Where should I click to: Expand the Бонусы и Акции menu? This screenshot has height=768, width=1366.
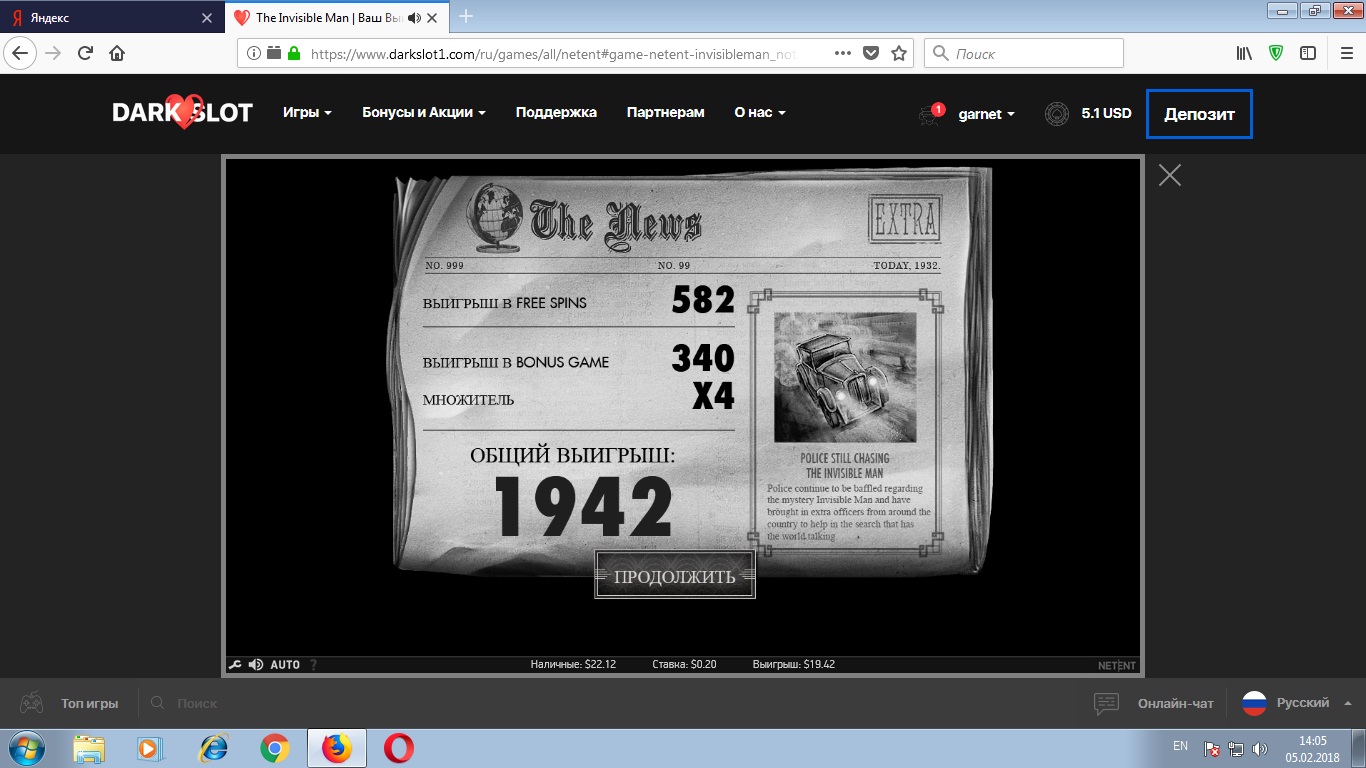point(424,113)
